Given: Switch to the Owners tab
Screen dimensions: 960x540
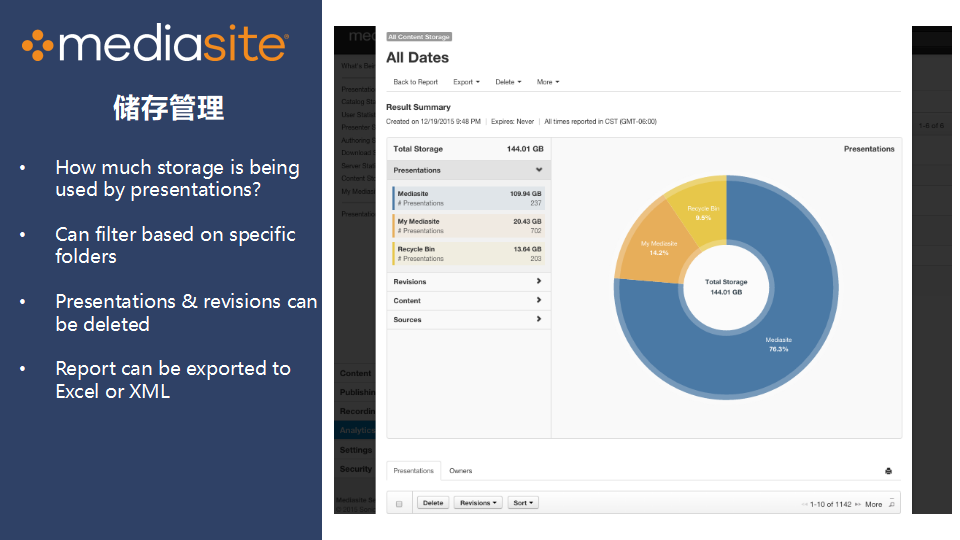Looking at the screenshot, I should pyautogui.click(x=460, y=471).
